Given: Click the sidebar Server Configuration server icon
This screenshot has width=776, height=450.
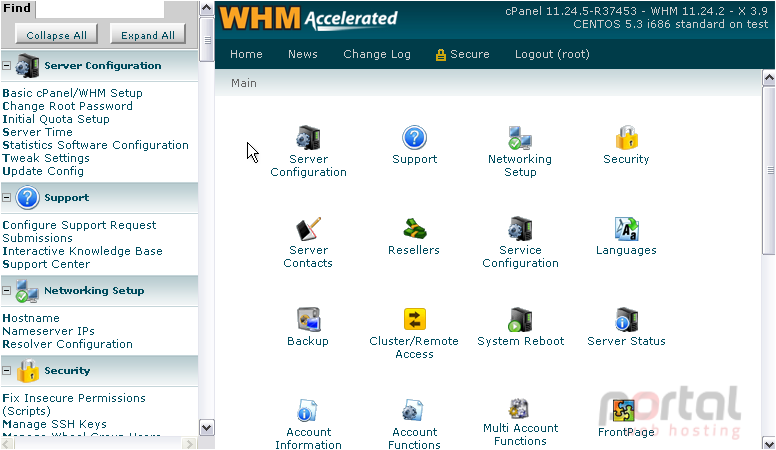Looking at the screenshot, I should pyautogui.click(x=27, y=66).
